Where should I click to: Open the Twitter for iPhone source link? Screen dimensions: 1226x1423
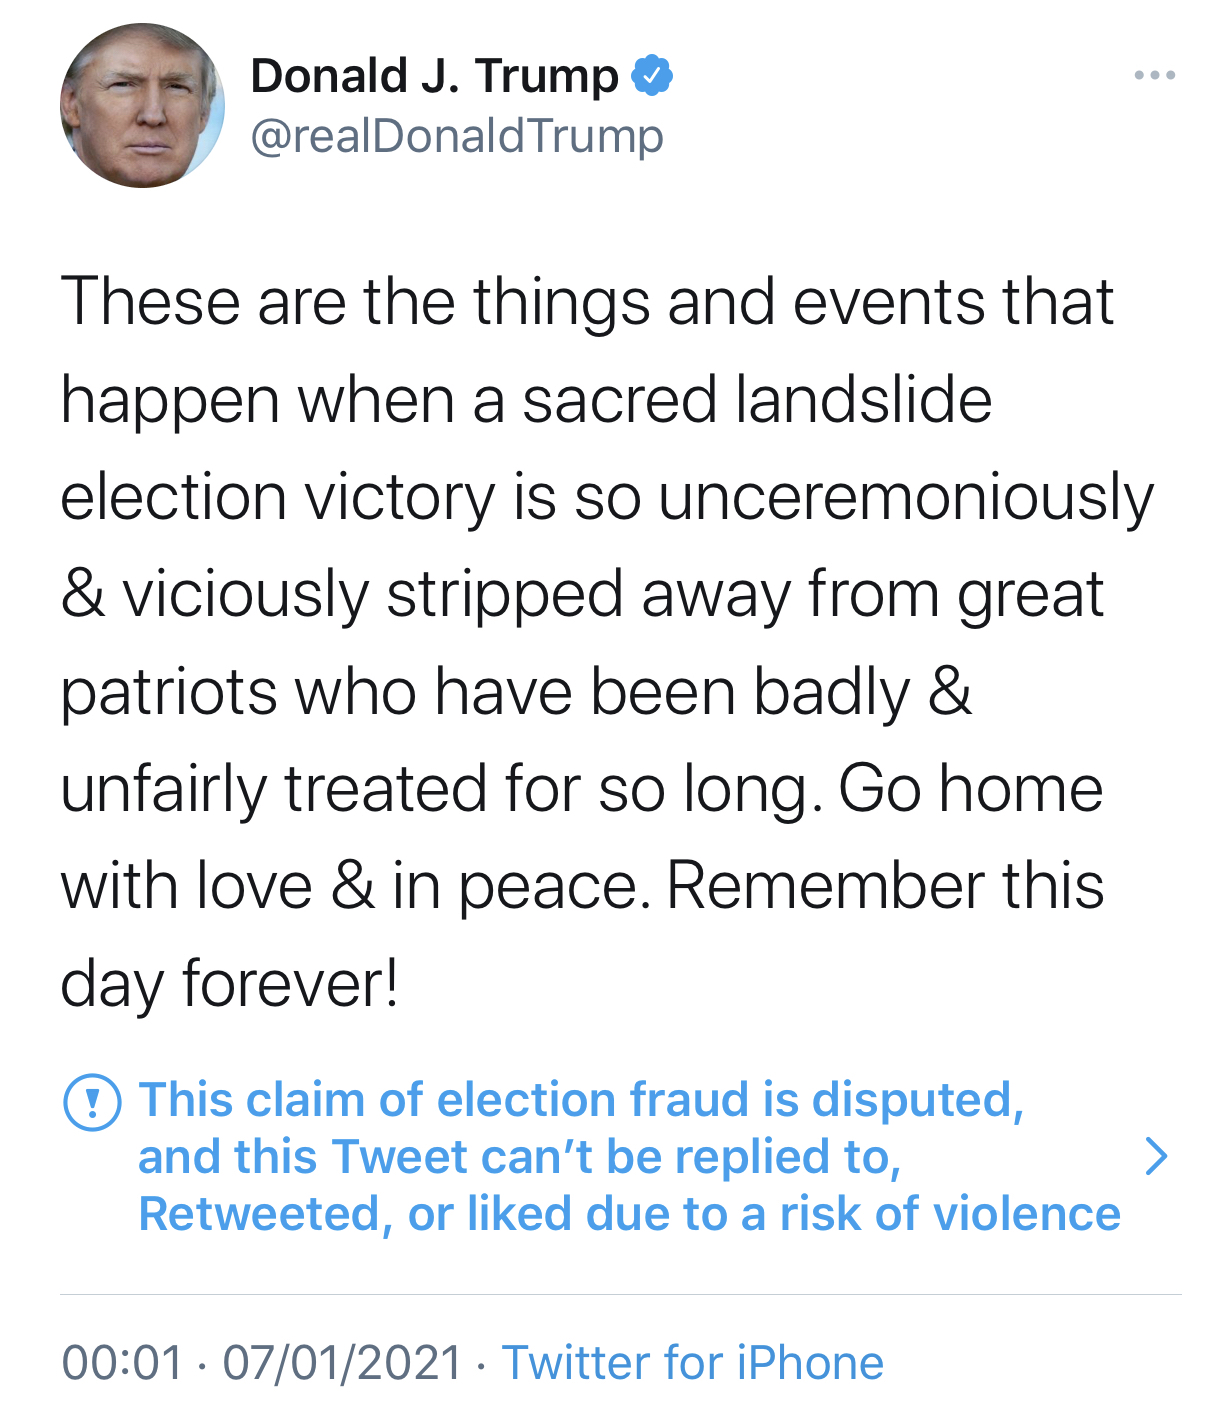pos(692,1363)
